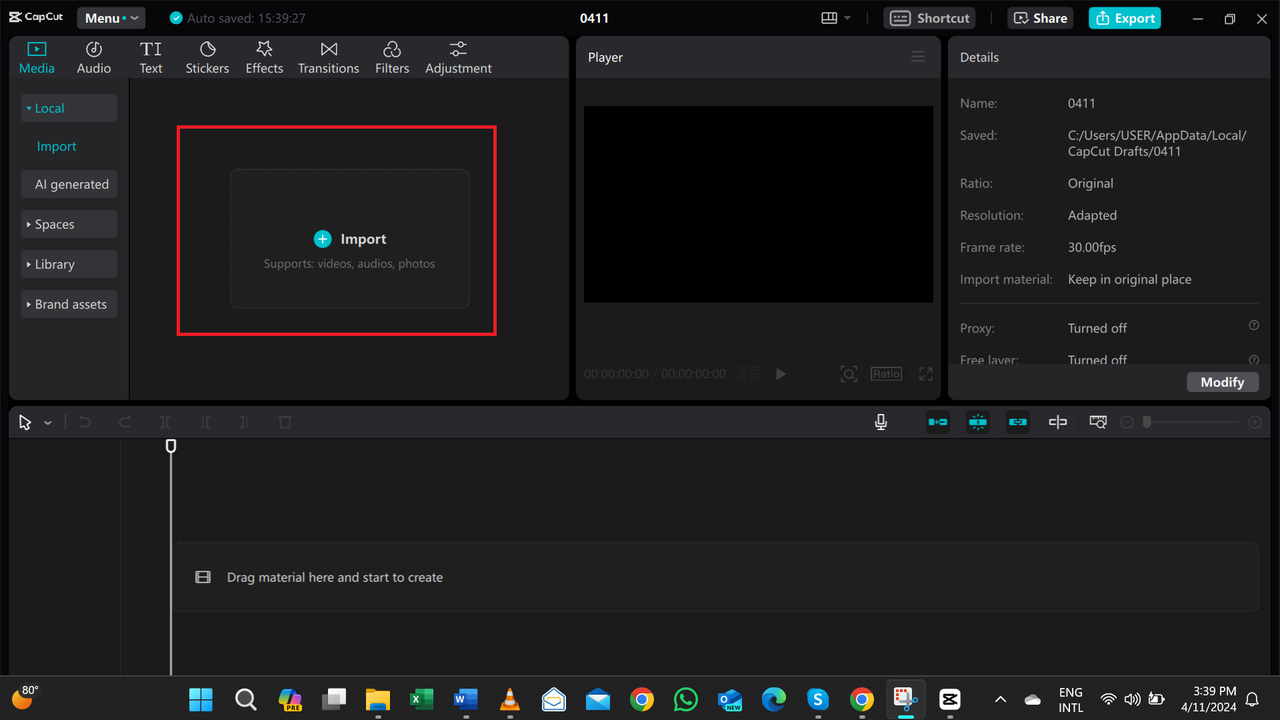This screenshot has width=1280, height=720.
Task: Enter fullscreen preview from the Player
Action: pyautogui.click(x=924, y=373)
